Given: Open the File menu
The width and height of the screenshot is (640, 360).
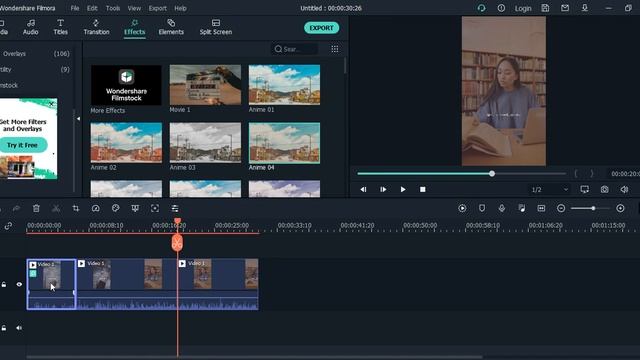Looking at the screenshot, I should pyautogui.click(x=75, y=8).
